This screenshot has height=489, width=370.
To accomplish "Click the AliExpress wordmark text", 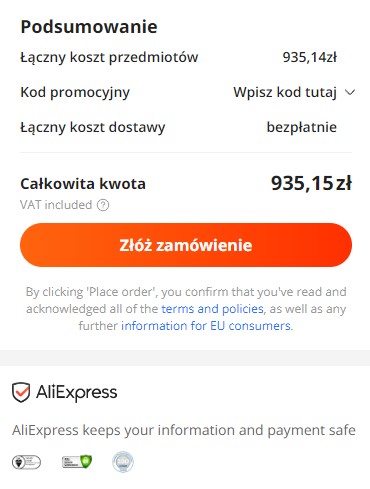I will coord(77,392).
